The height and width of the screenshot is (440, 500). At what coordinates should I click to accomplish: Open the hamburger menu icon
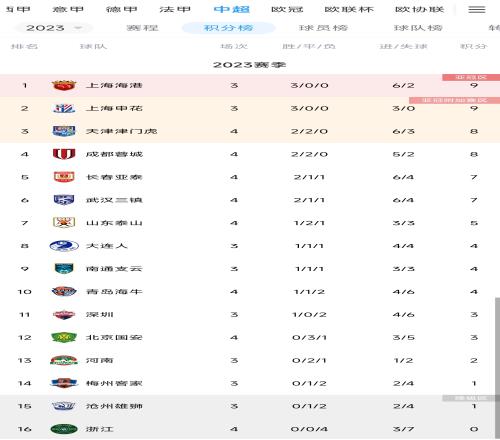[x=477, y=10]
